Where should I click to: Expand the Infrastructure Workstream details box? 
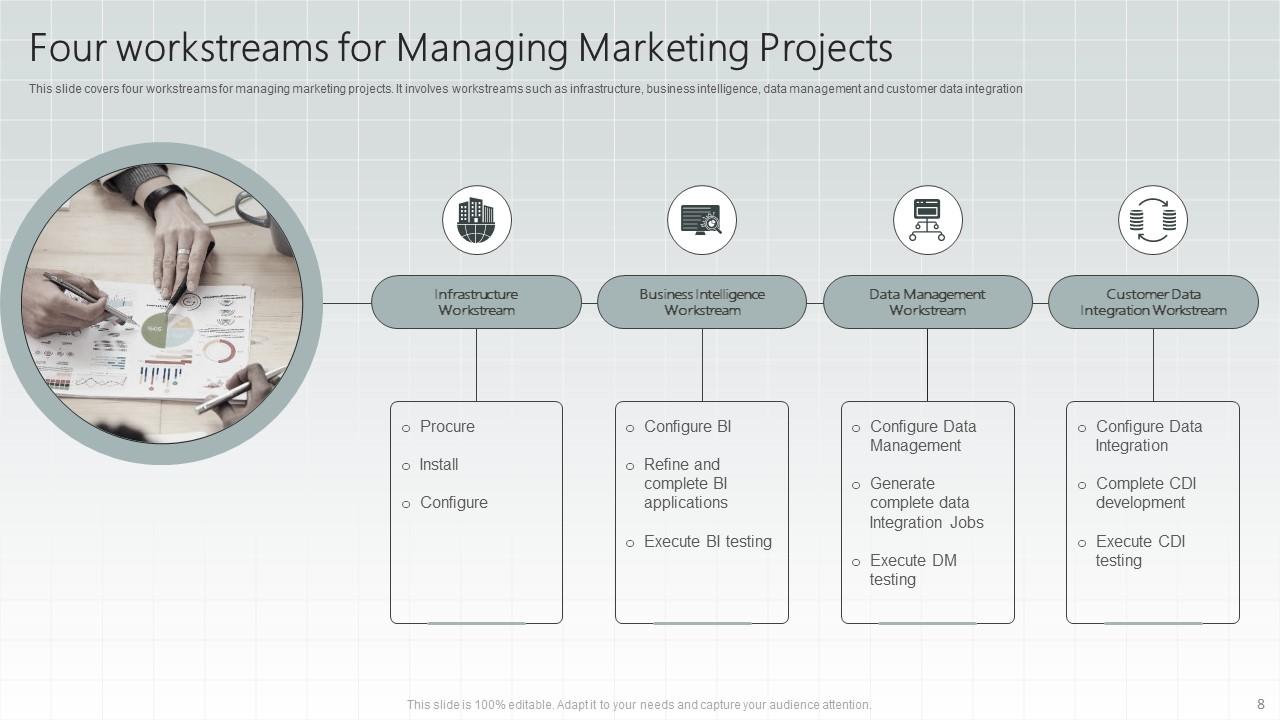pos(477,512)
